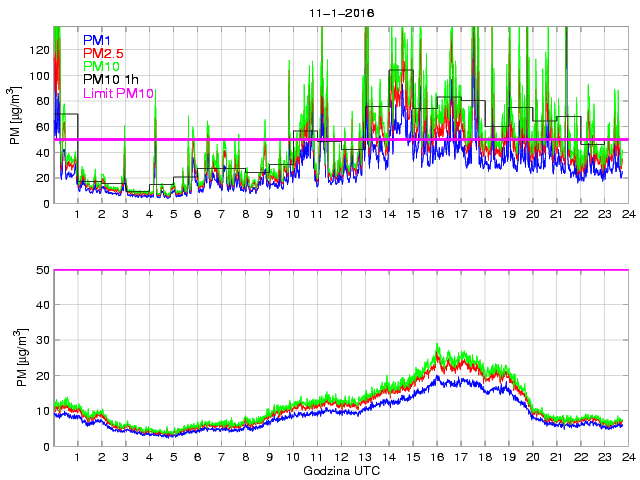Image resolution: width=640 pixels, height=480 pixels.
Task: Click the 100 tick on top chart
Action: pos(40,76)
